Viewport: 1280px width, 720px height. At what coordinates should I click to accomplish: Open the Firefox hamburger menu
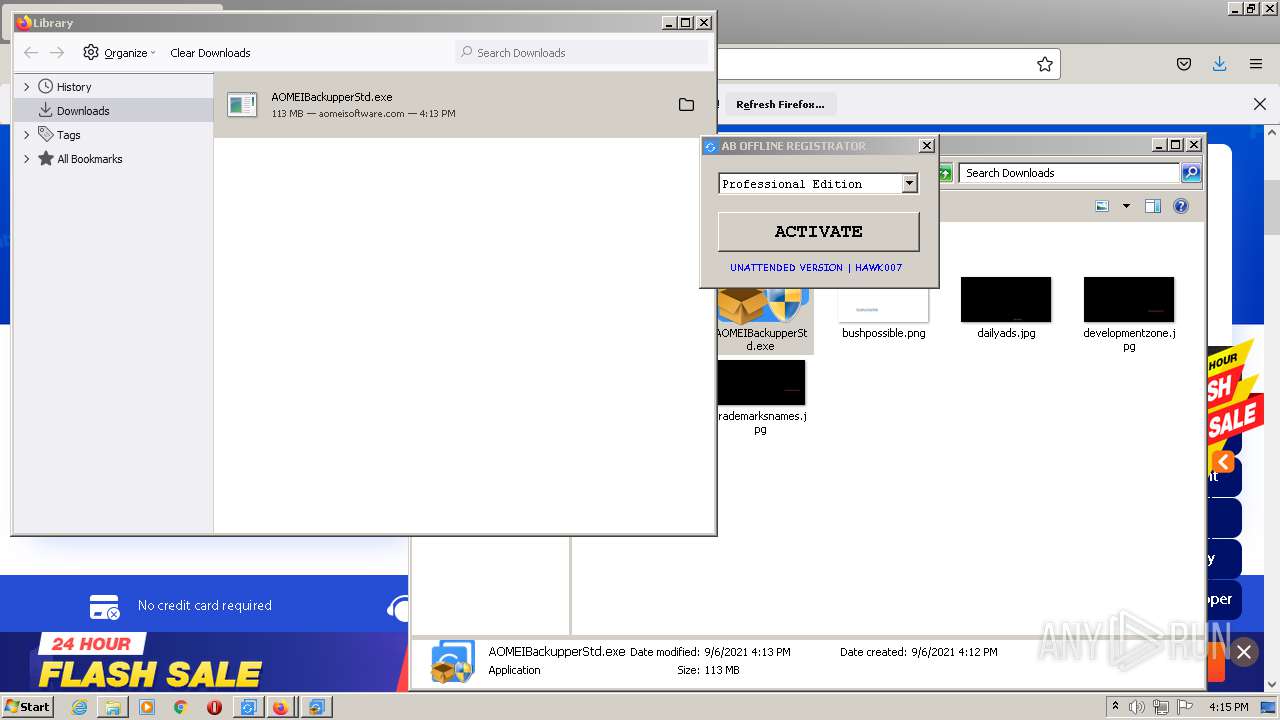1256,64
